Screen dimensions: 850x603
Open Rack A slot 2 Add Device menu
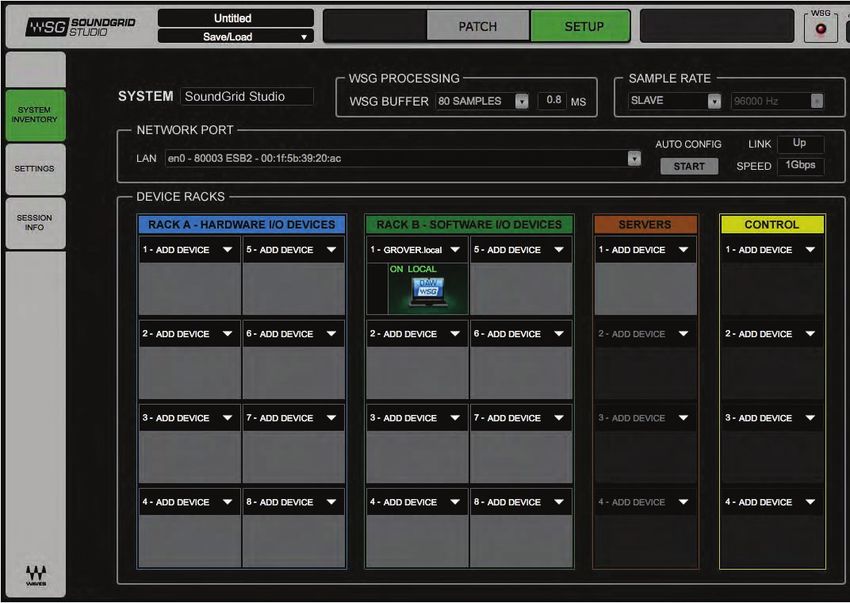click(189, 333)
